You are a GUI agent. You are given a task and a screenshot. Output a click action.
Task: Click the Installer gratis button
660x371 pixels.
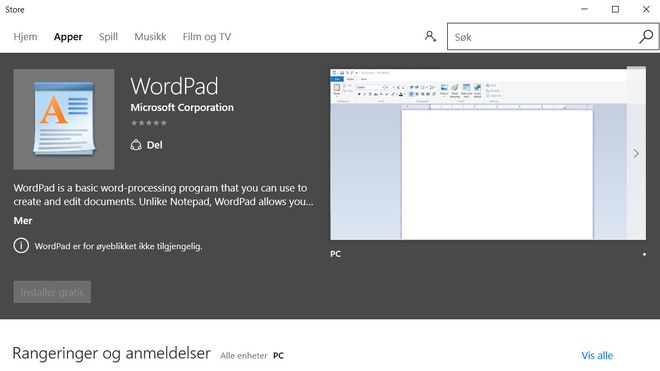[x=52, y=292]
